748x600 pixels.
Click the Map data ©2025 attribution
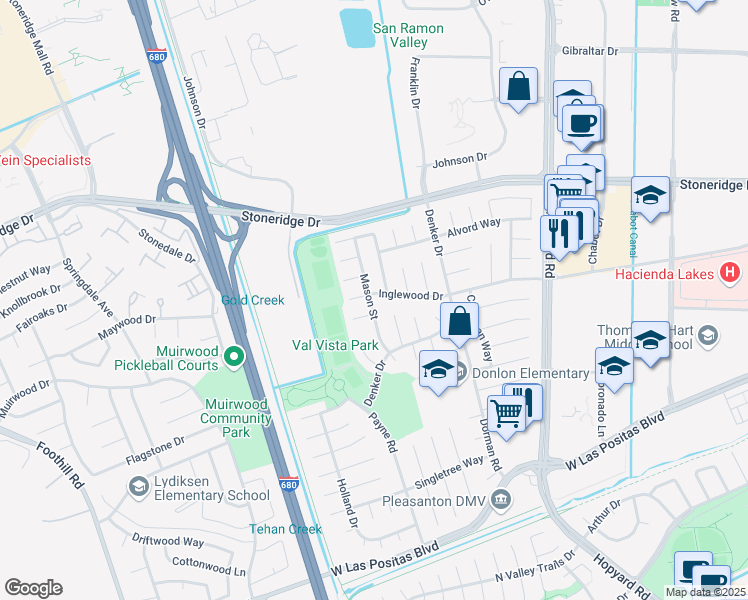(706, 593)
